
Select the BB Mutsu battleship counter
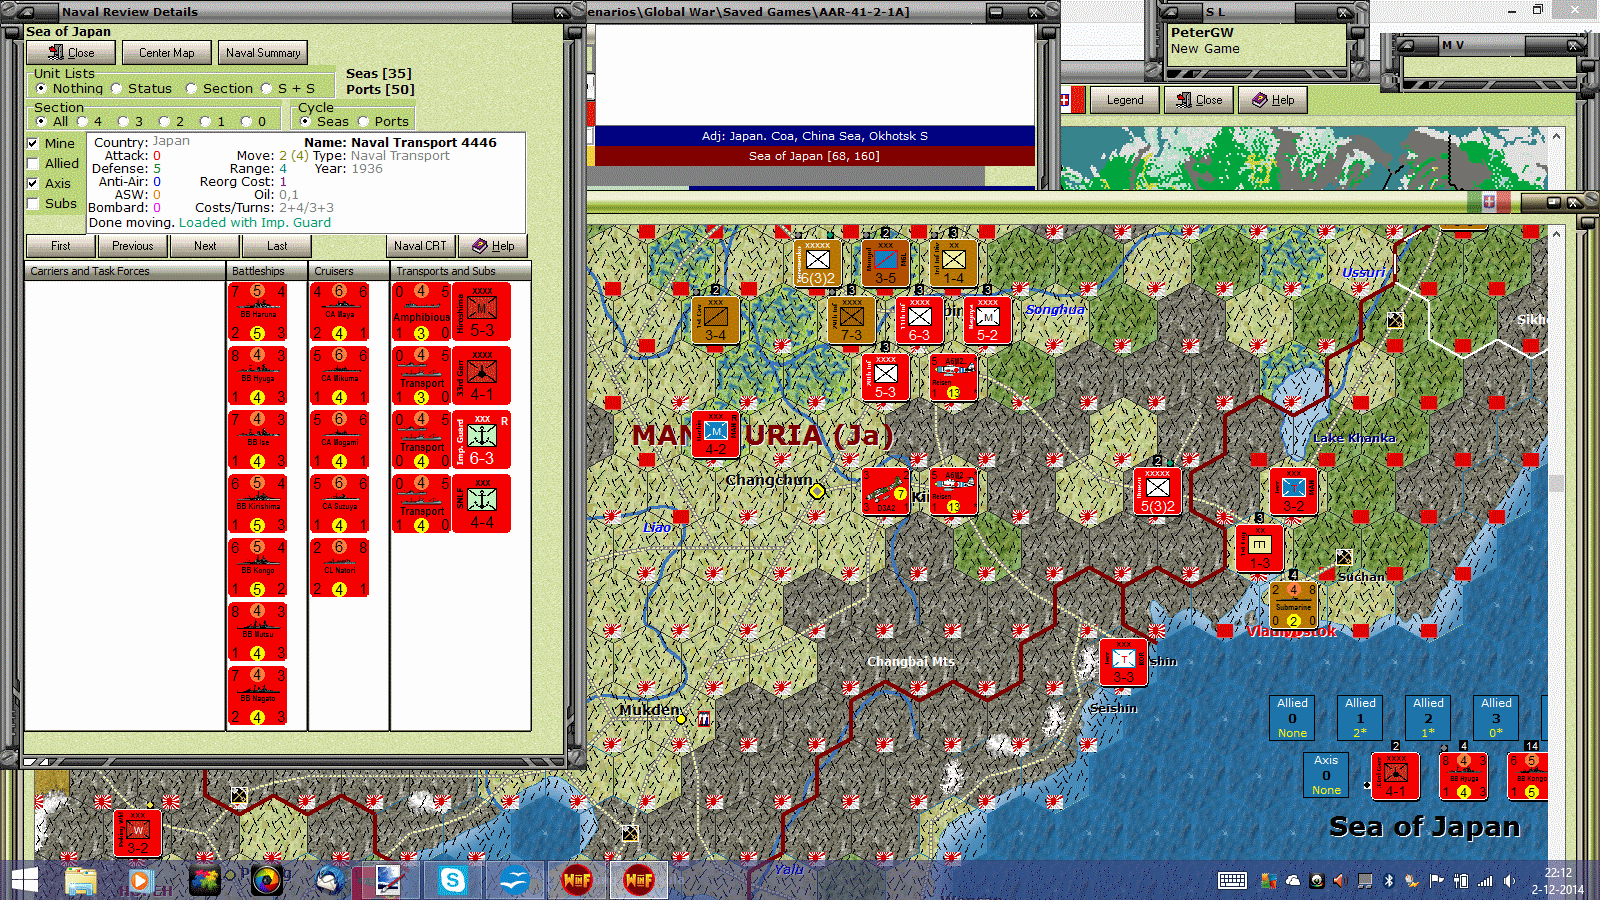click(x=258, y=632)
